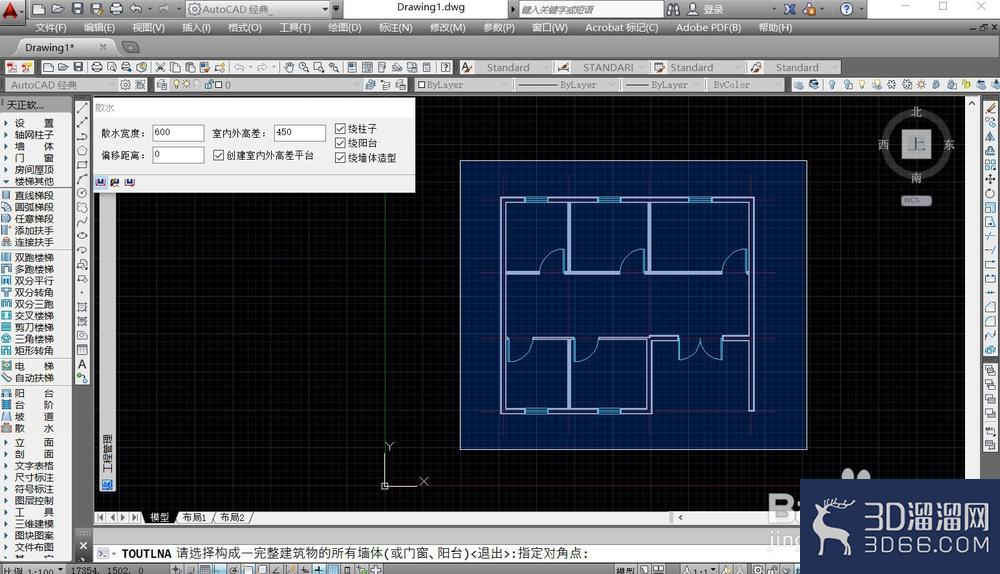The width and height of the screenshot is (1000, 574).
Task: Click the 室内外高差 input field
Action: [300, 133]
